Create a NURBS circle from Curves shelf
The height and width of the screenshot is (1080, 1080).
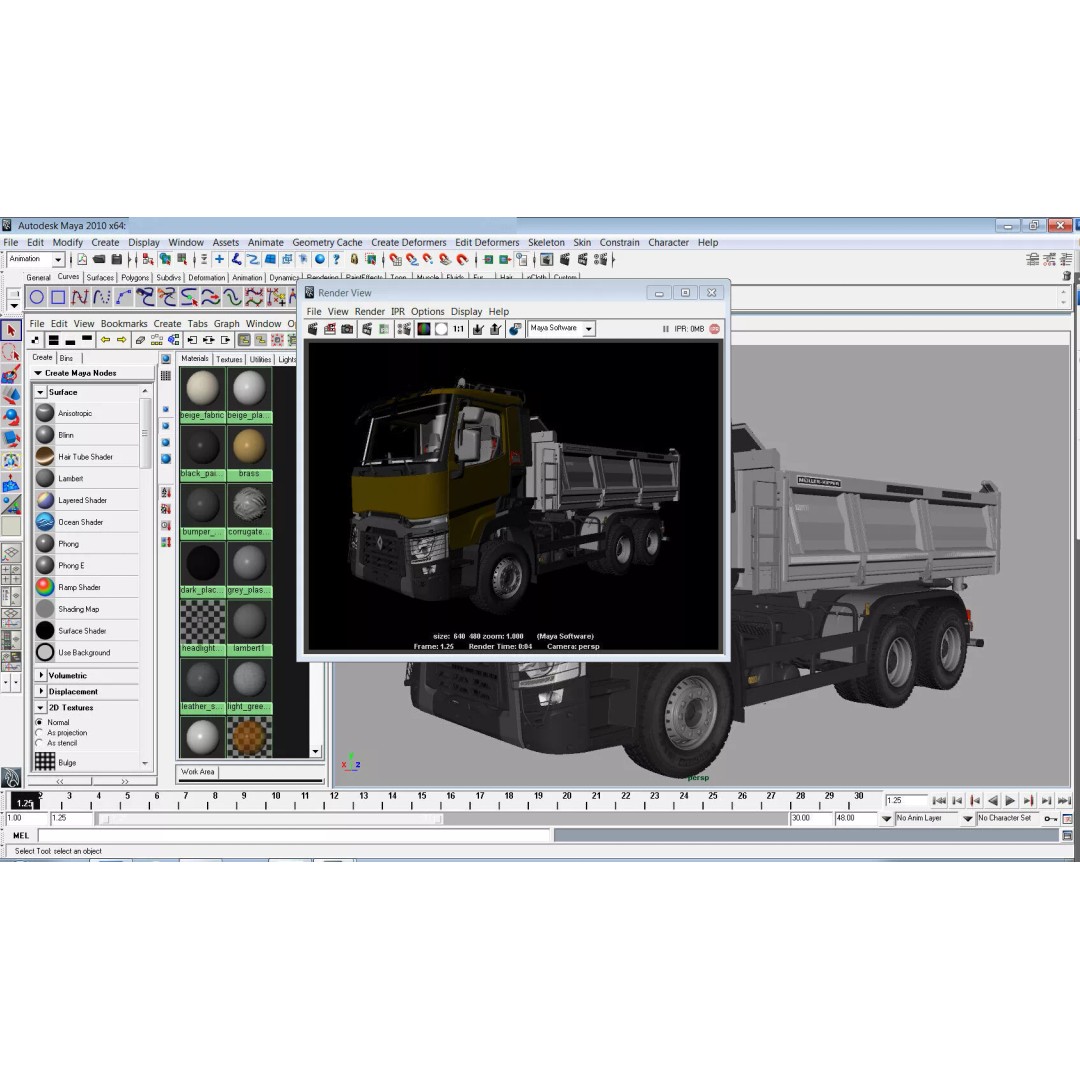click(x=37, y=298)
